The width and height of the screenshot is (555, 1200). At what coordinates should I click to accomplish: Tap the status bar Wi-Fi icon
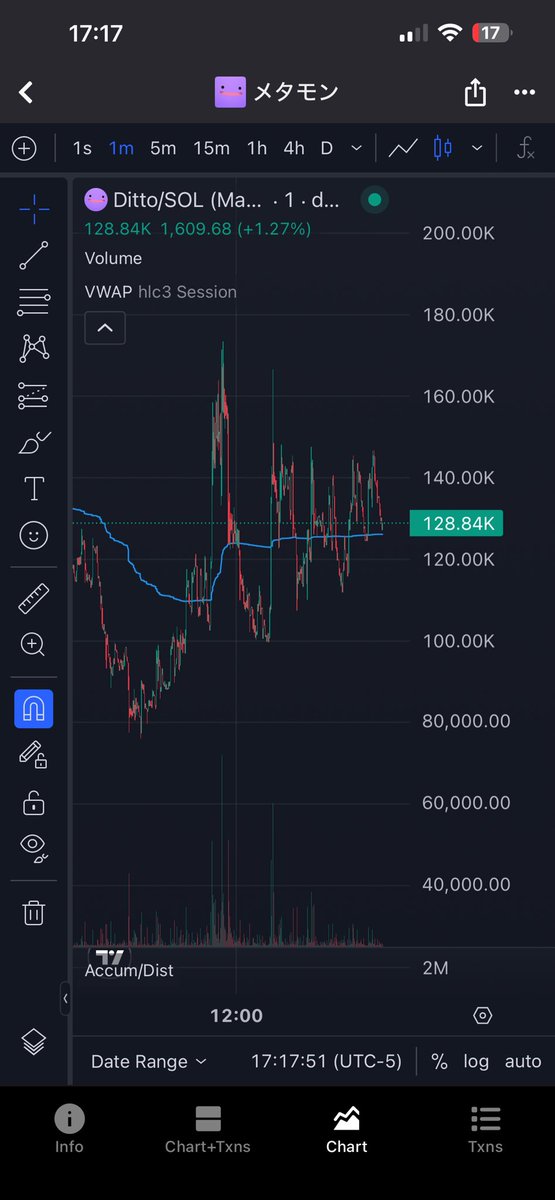[x=450, y=33]
